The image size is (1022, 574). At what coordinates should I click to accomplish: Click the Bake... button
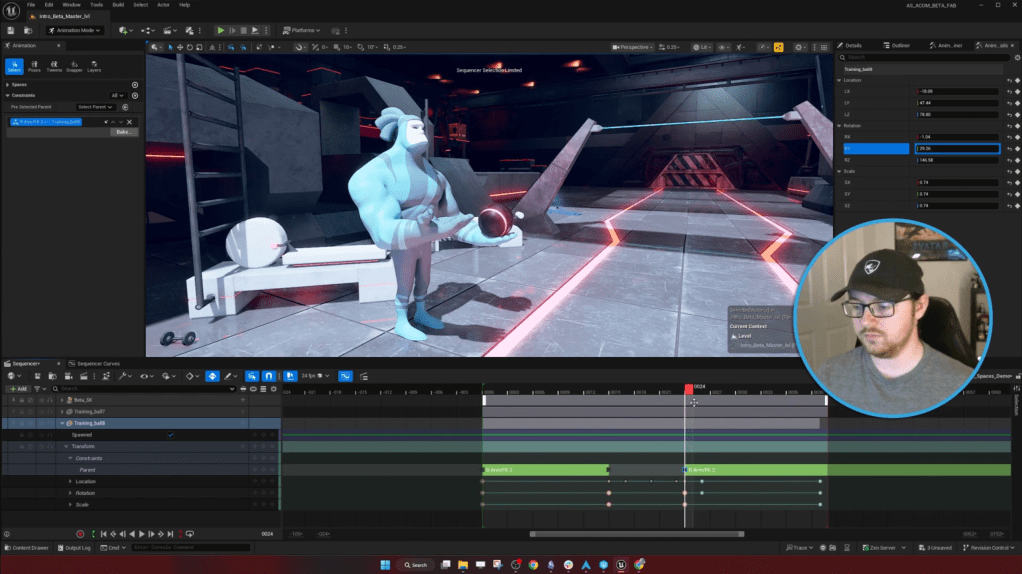coord(124,132)
